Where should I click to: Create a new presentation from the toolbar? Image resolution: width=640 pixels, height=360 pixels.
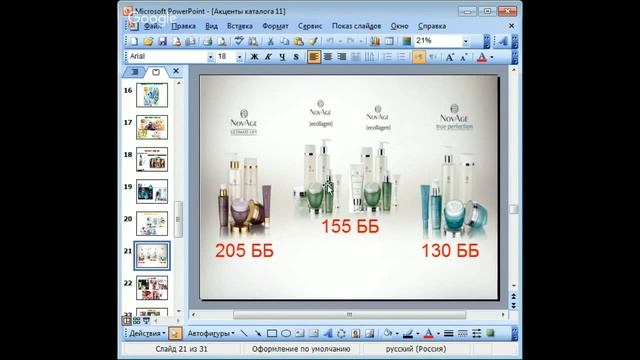134,41
